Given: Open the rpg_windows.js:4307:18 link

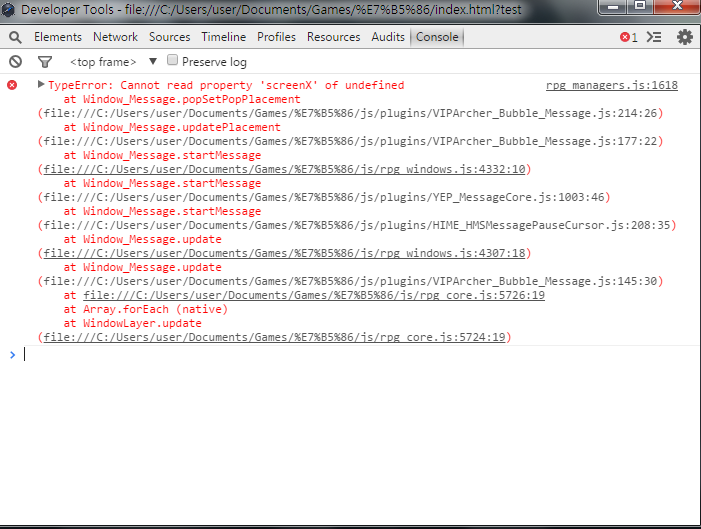Looking at the screenshot, I should click(284, 253).
